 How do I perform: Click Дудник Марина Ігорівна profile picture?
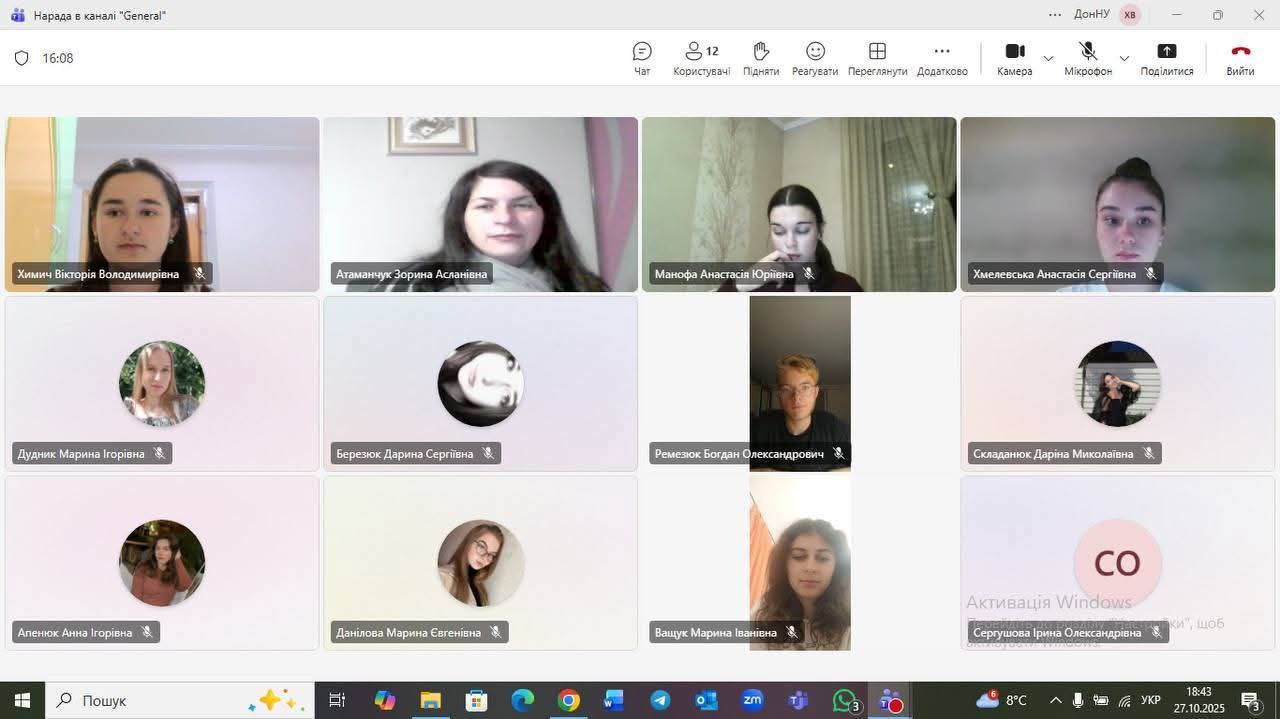coord(162,384)
